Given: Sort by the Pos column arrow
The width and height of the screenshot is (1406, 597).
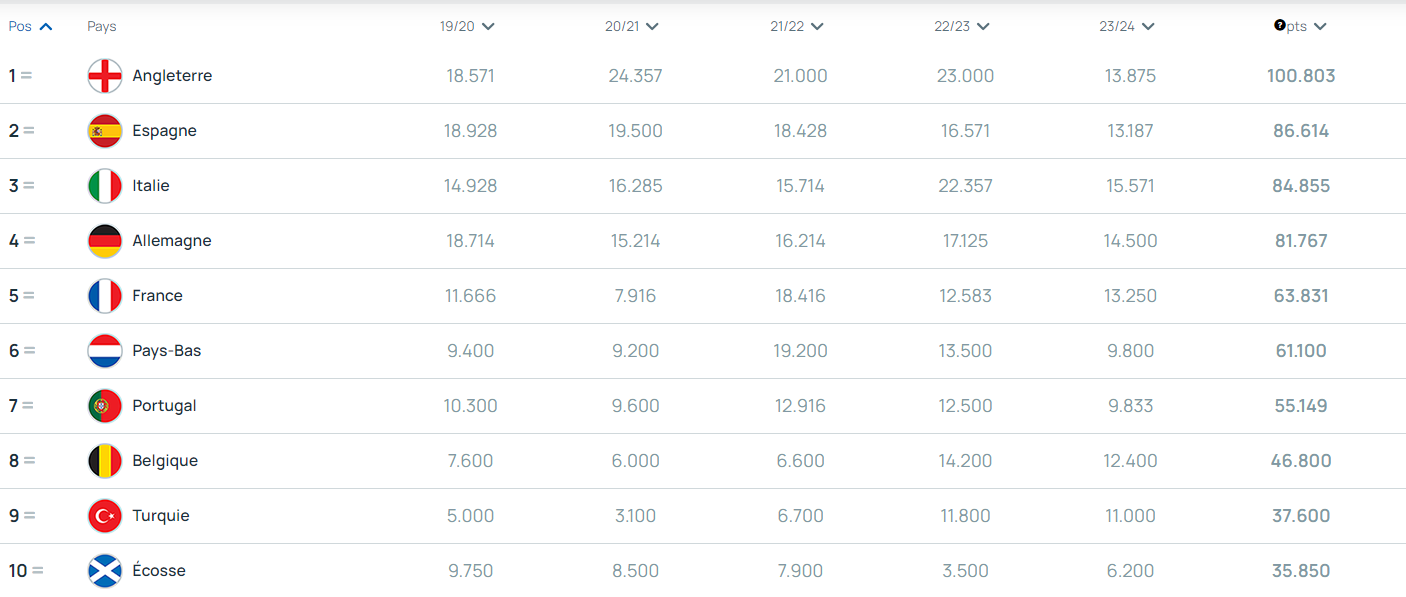Looking at the screenshot, I should click(45, 27).
